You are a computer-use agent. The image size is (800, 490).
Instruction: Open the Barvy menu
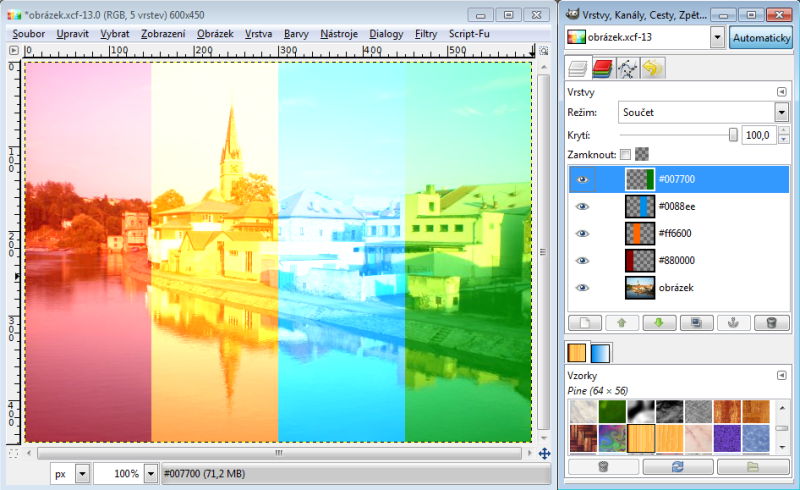coord(296,34)
